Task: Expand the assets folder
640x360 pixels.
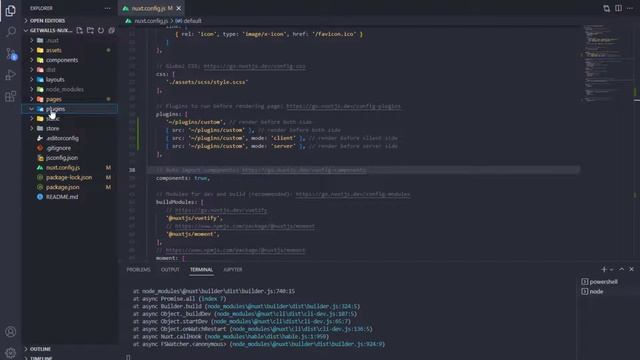Action: tap(53, 50)
